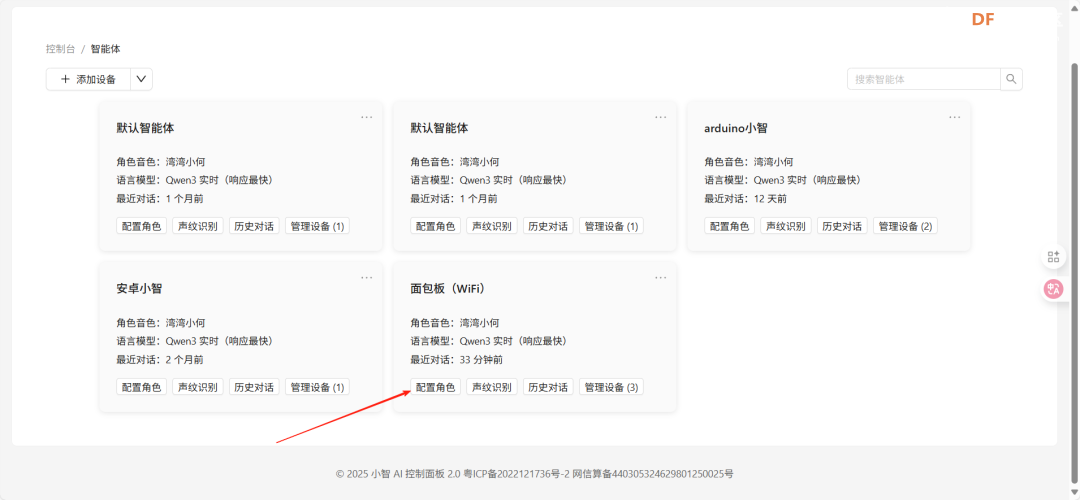The image size is (1080, 500).
Task: Open the more options menu on arduino小智 card
Action: (x=955, y=117)
